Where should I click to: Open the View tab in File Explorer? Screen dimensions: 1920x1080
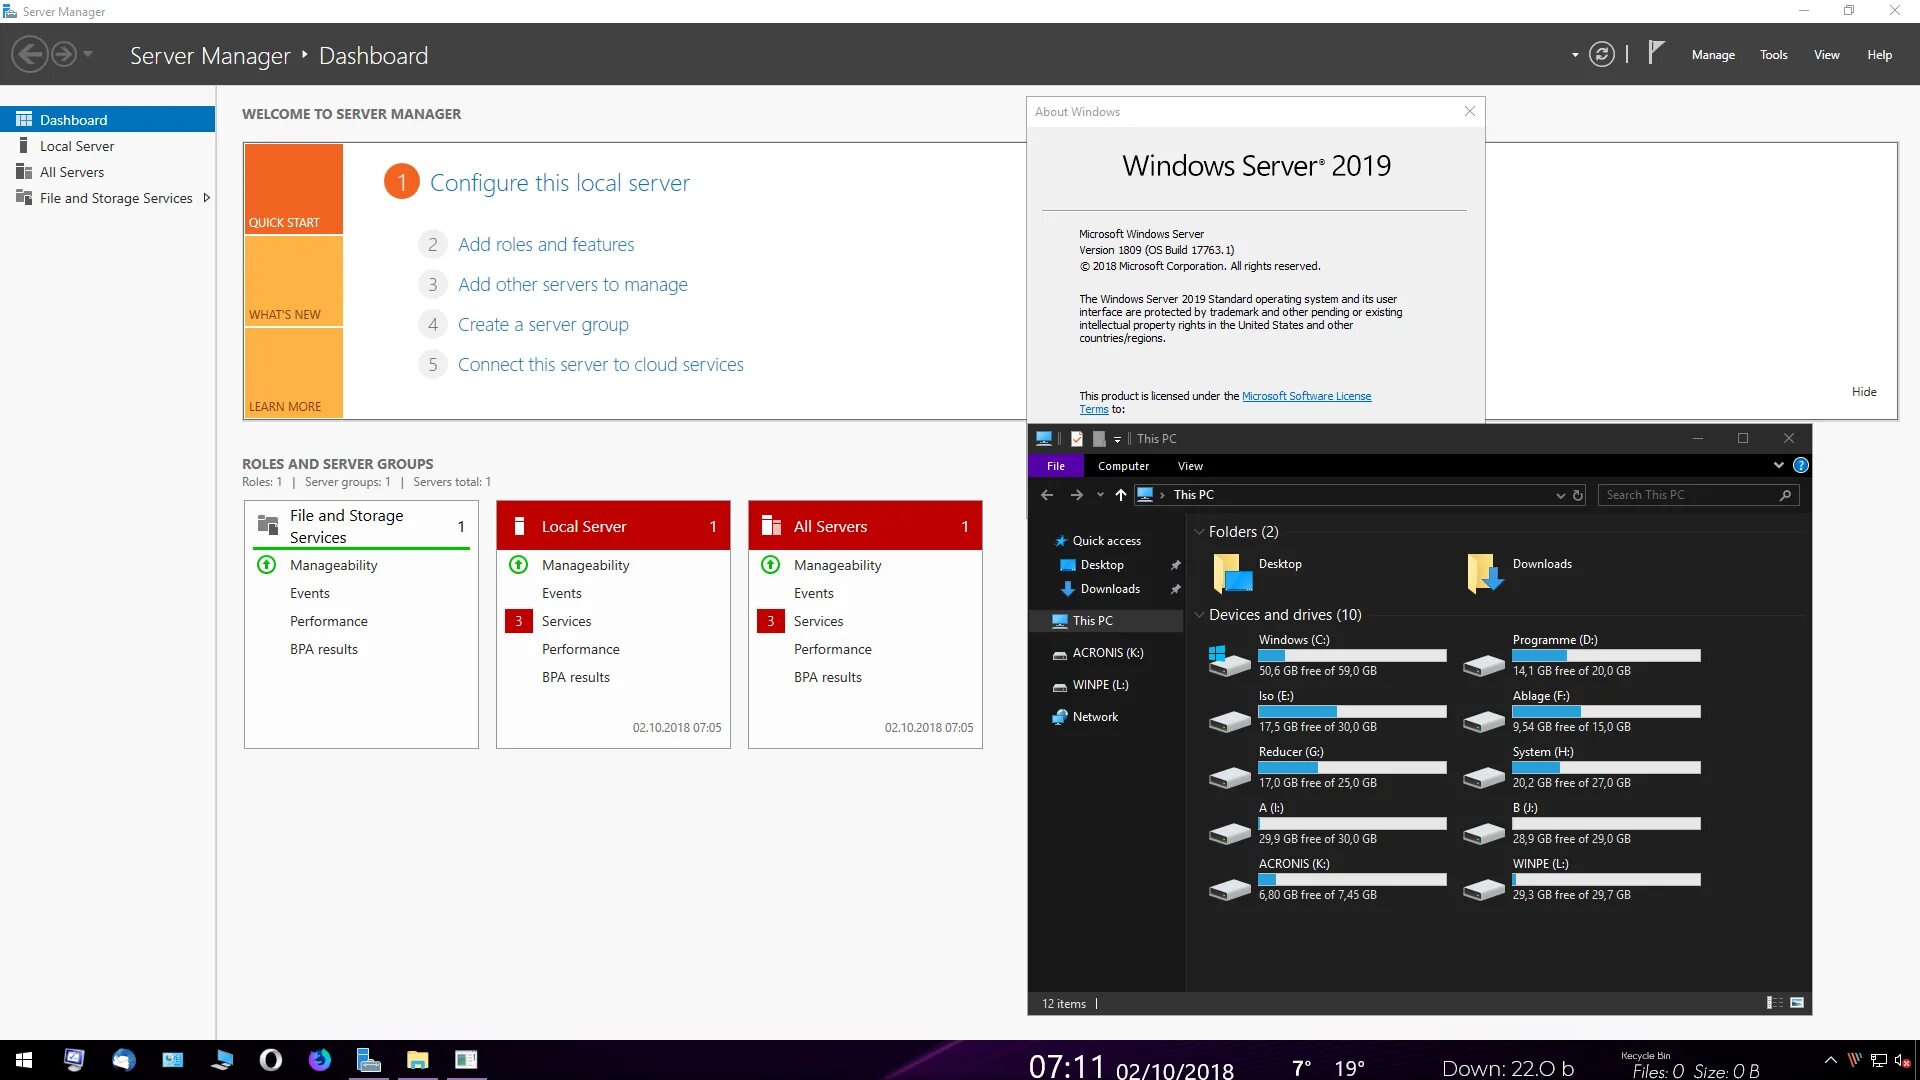[x=1190, y=466]
